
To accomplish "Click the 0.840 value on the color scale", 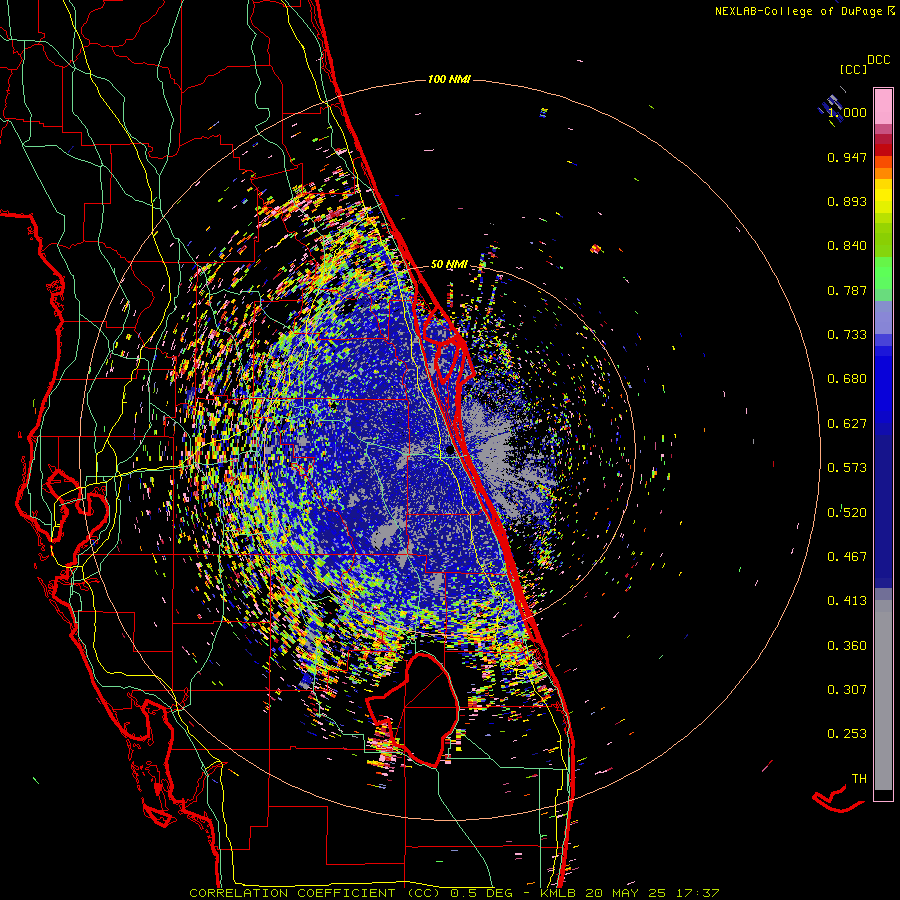I will pos(847,246).
